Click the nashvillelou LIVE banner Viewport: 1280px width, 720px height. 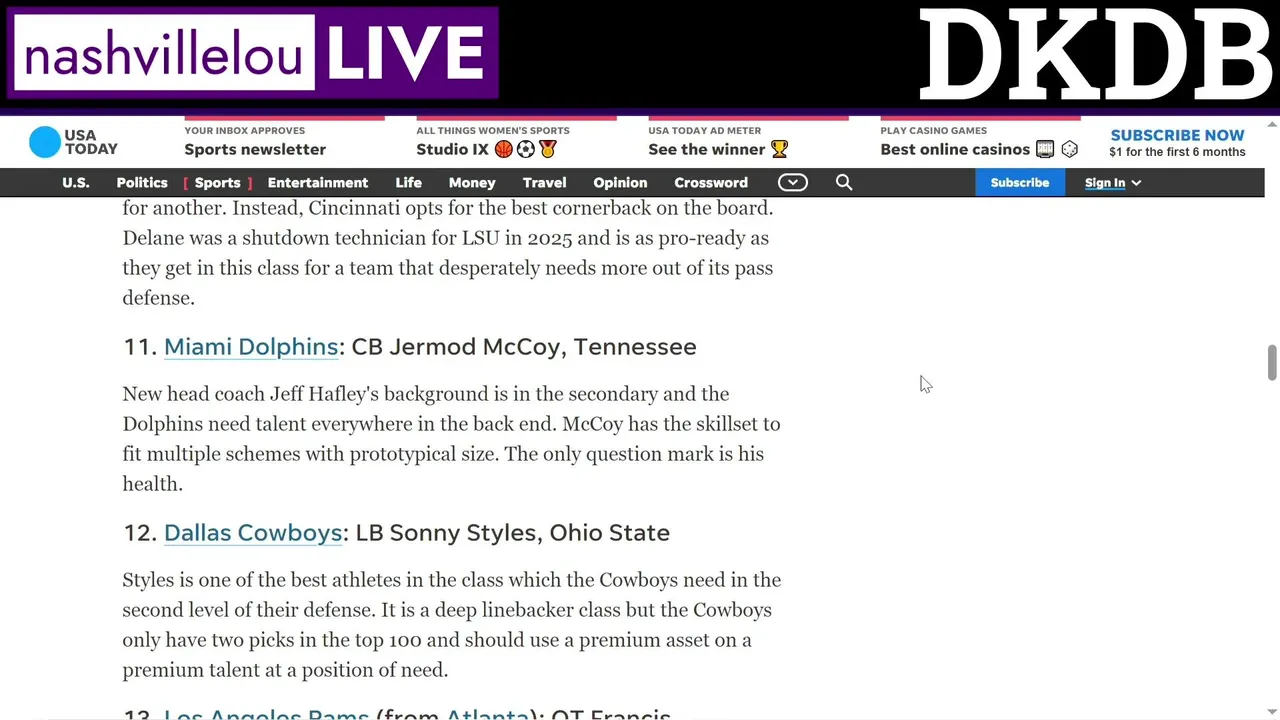pos(253,53)
